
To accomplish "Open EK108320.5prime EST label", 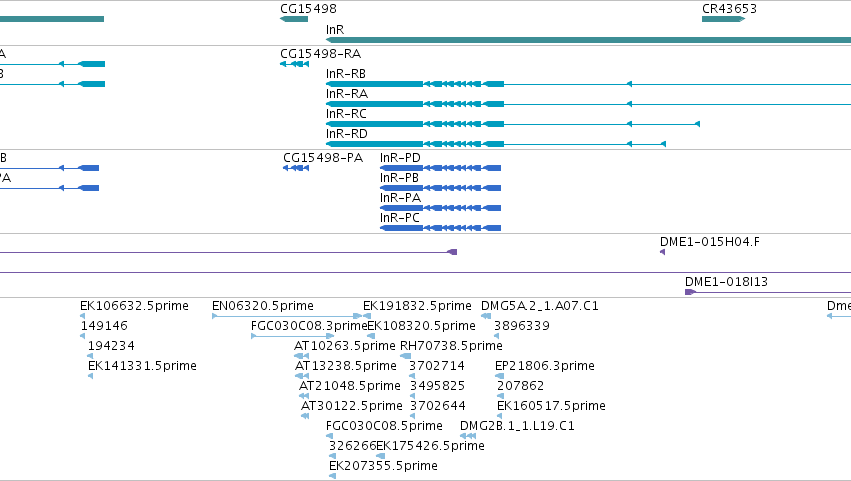I will tap(422, 326).
